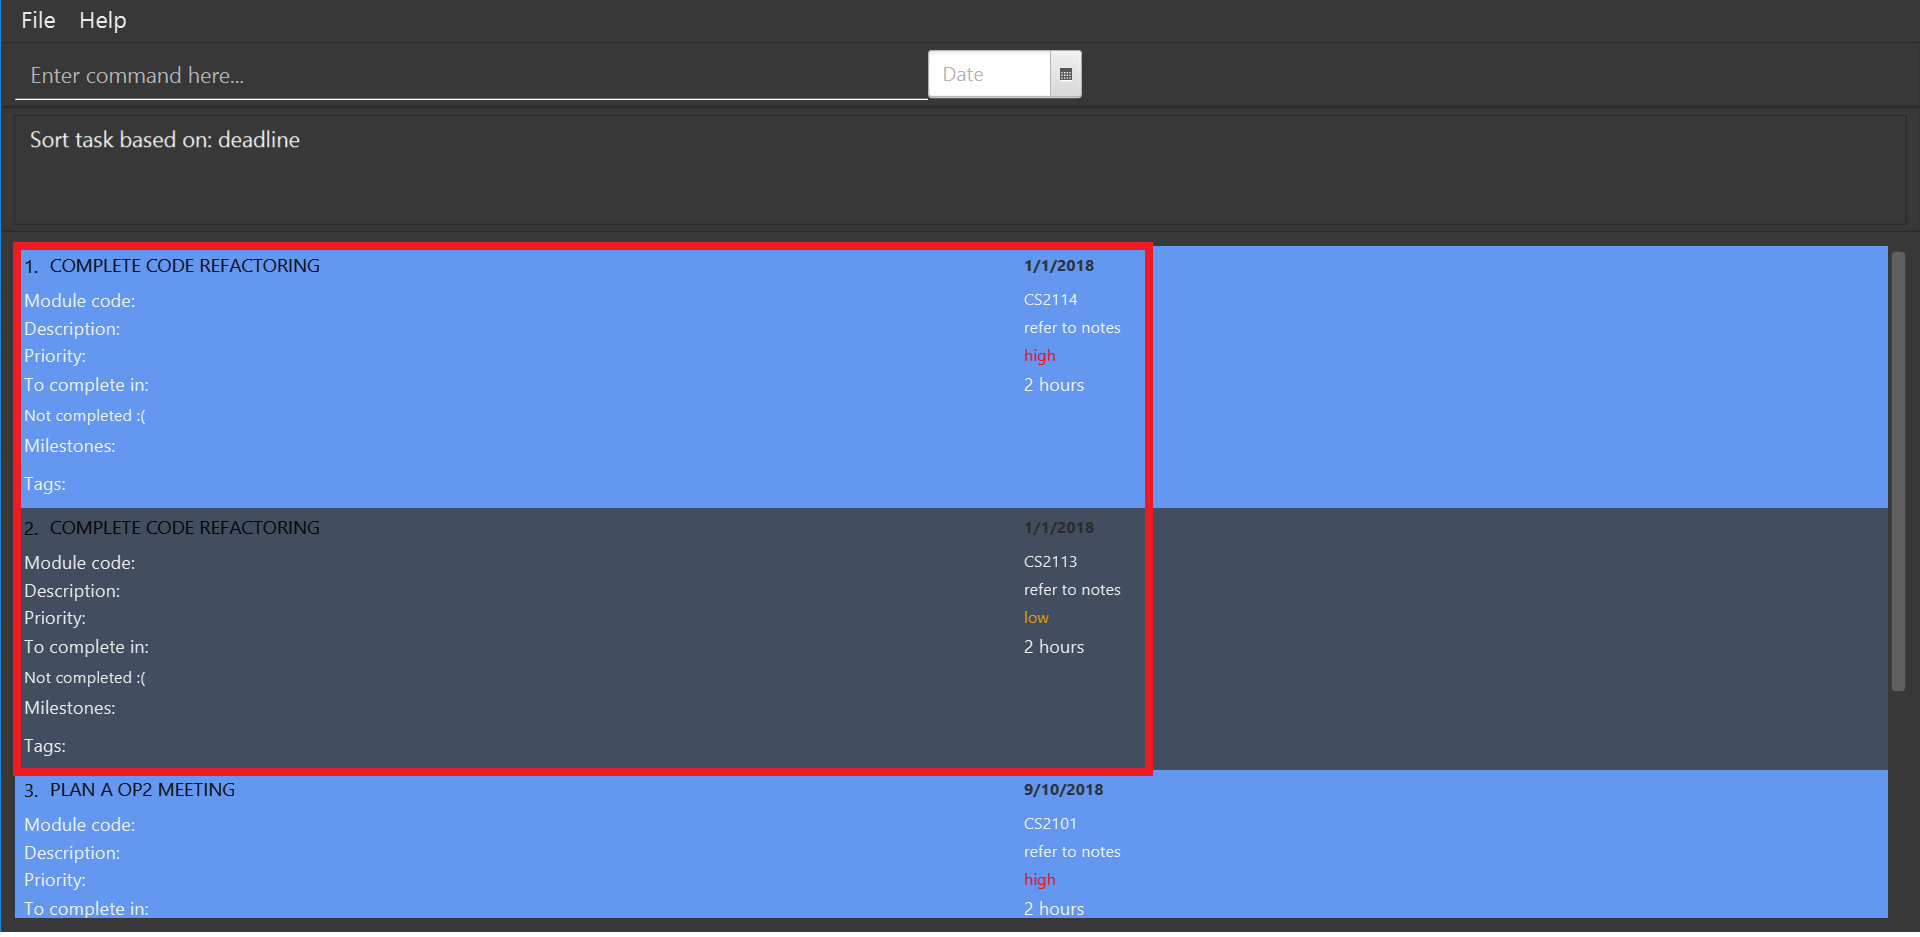
Task: Click deadline 9/10/2018 of task 3
Action: [x=1063, y=790]
